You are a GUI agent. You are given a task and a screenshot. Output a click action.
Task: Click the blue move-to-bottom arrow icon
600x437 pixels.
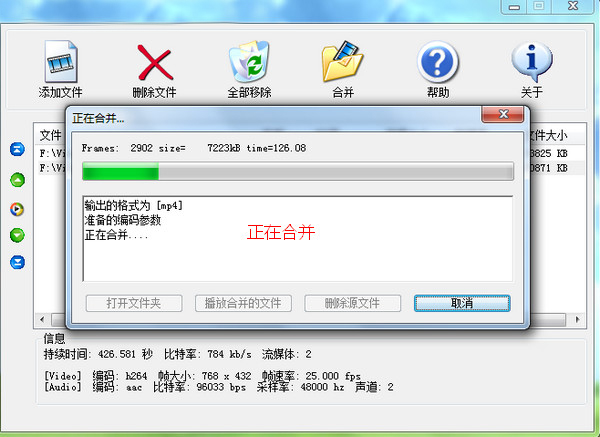point(17,262)
